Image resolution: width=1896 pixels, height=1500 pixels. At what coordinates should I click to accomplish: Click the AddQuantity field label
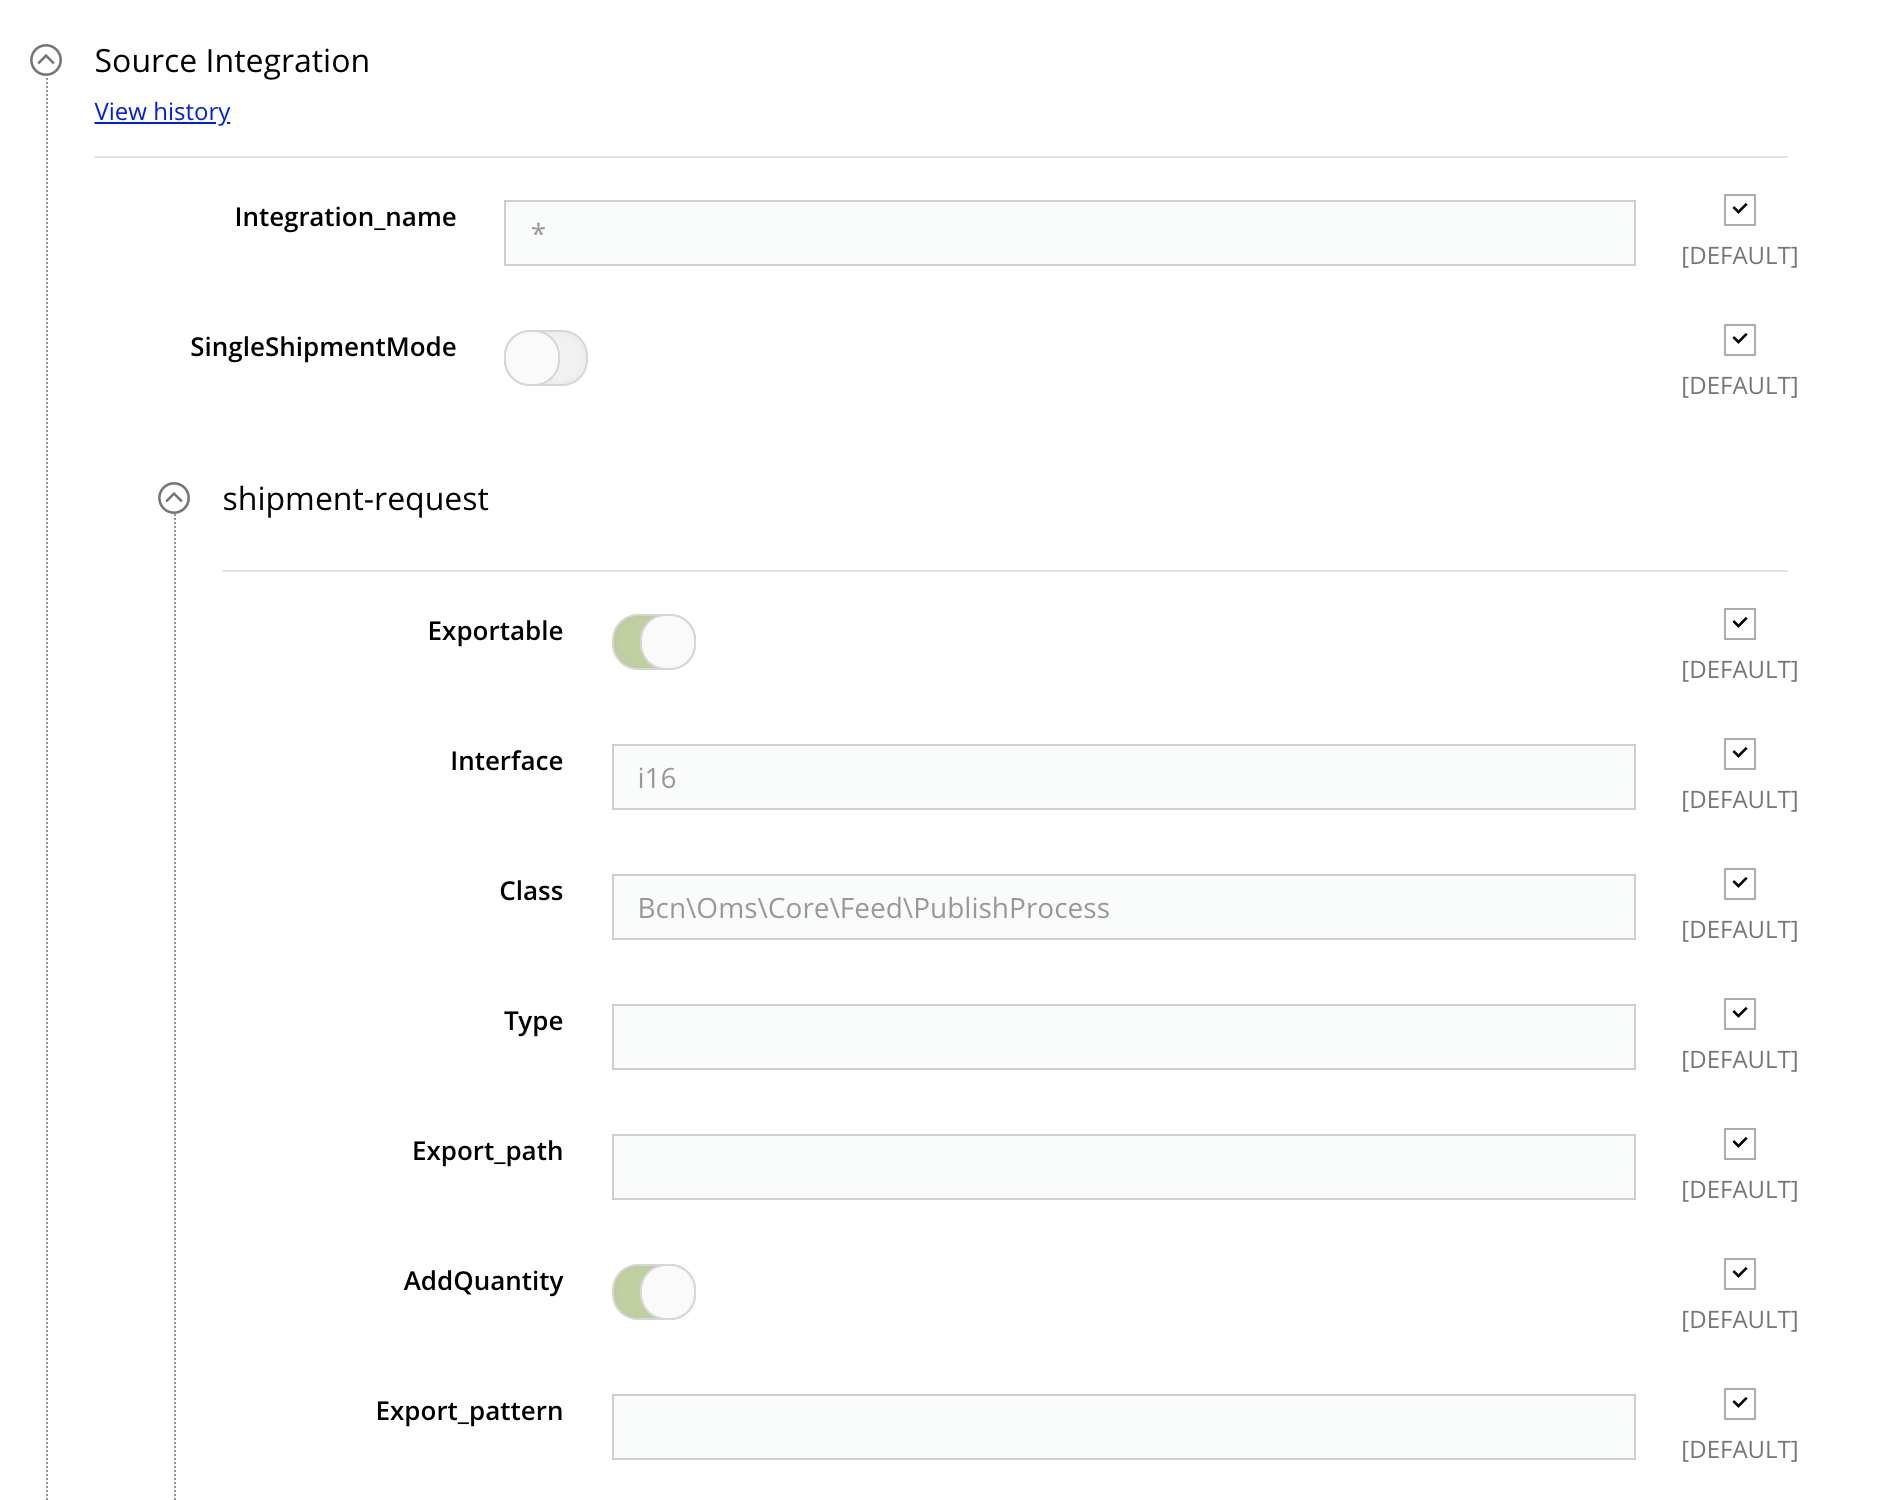coord(483,1281)
